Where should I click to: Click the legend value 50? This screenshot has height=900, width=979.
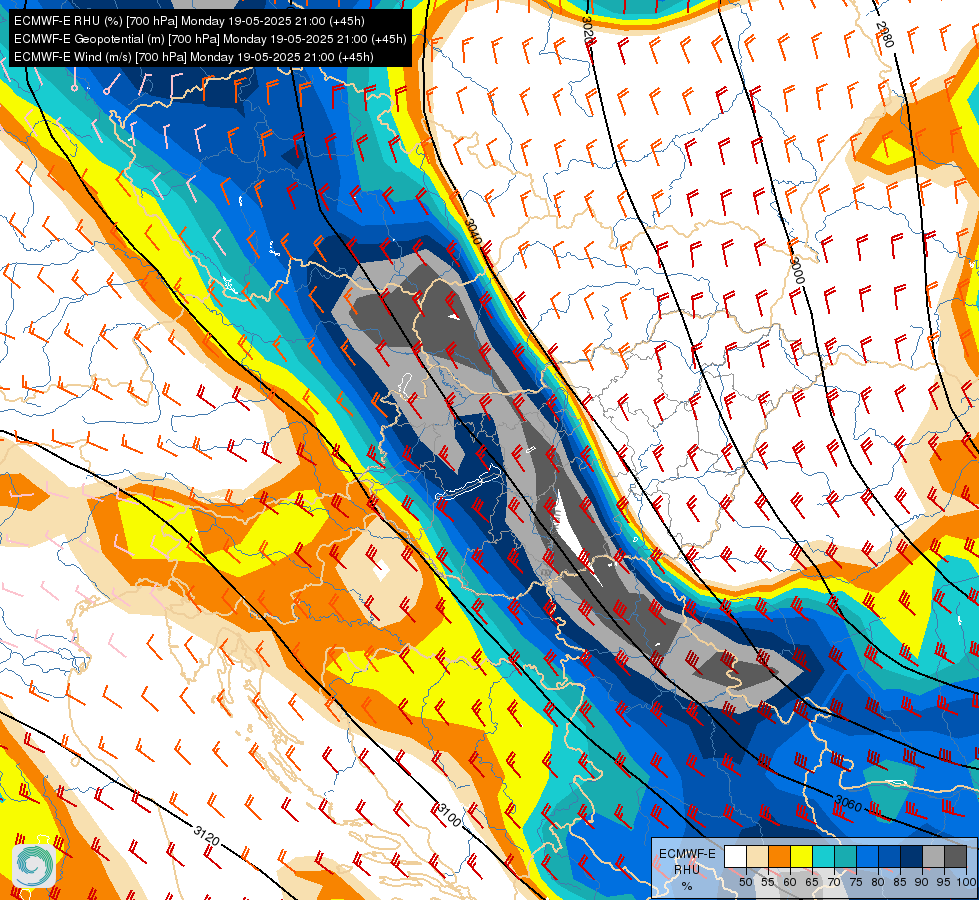746,882
